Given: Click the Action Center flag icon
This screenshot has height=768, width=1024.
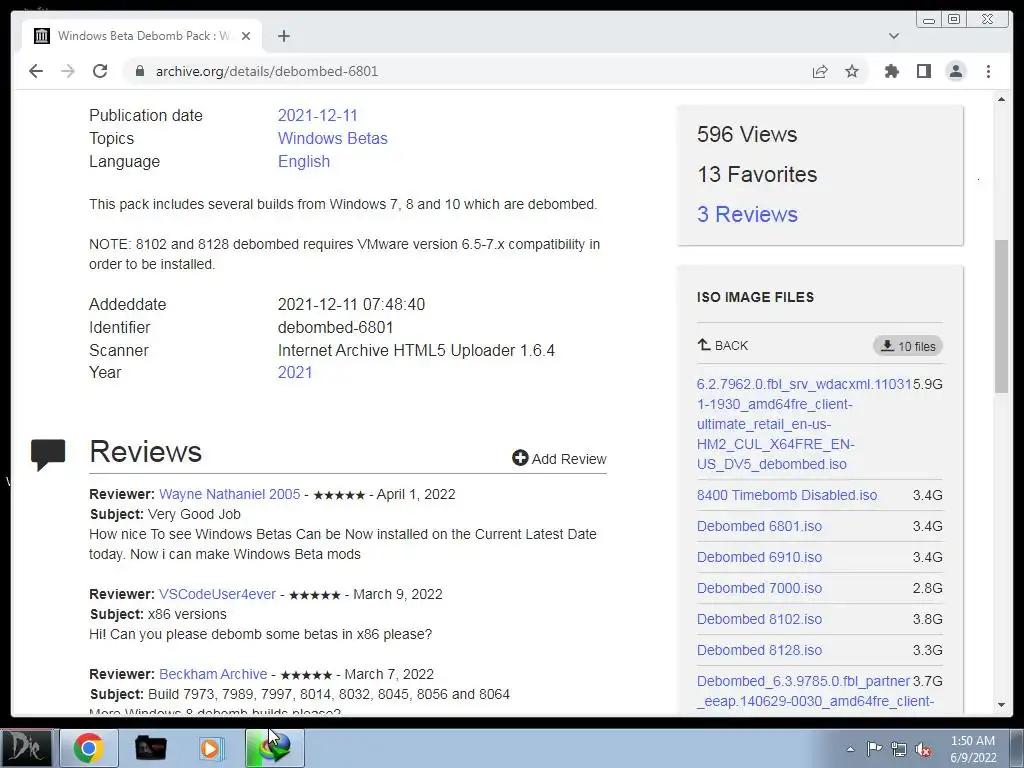Looking at the screenshot, I should pyautogui.click(x=874, y=749).
